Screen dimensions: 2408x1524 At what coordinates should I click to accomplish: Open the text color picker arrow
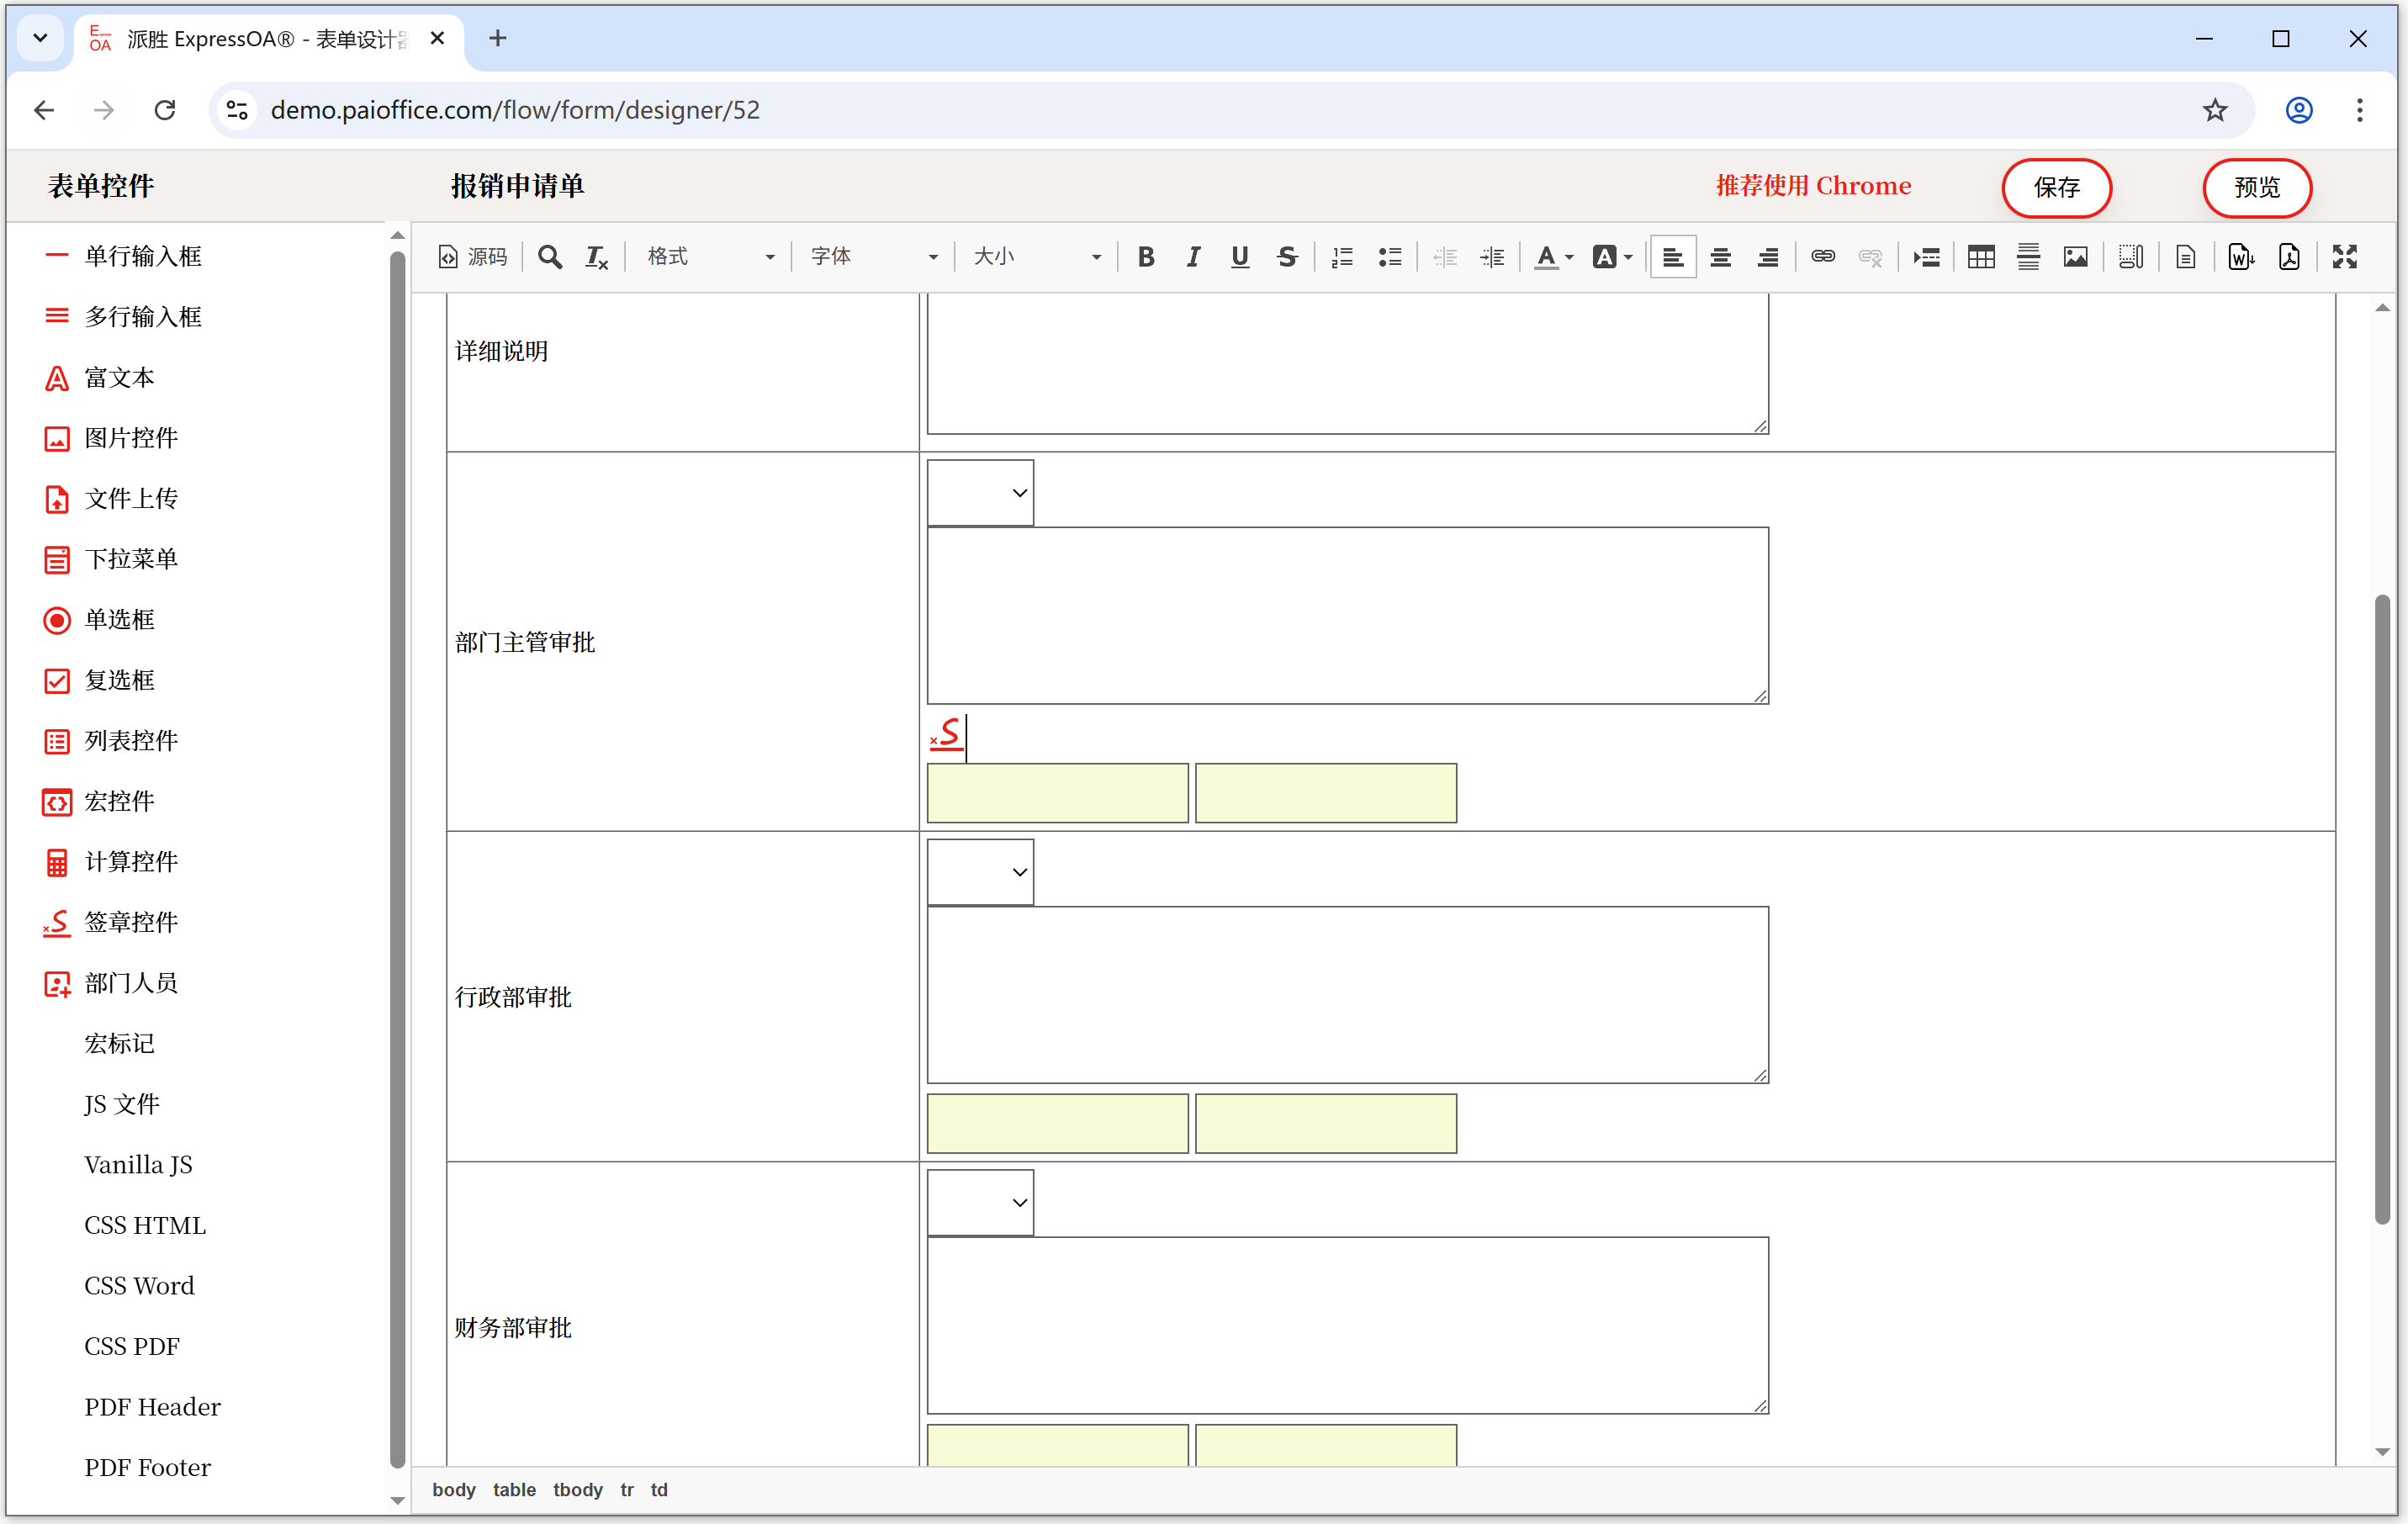(1569, 258)
